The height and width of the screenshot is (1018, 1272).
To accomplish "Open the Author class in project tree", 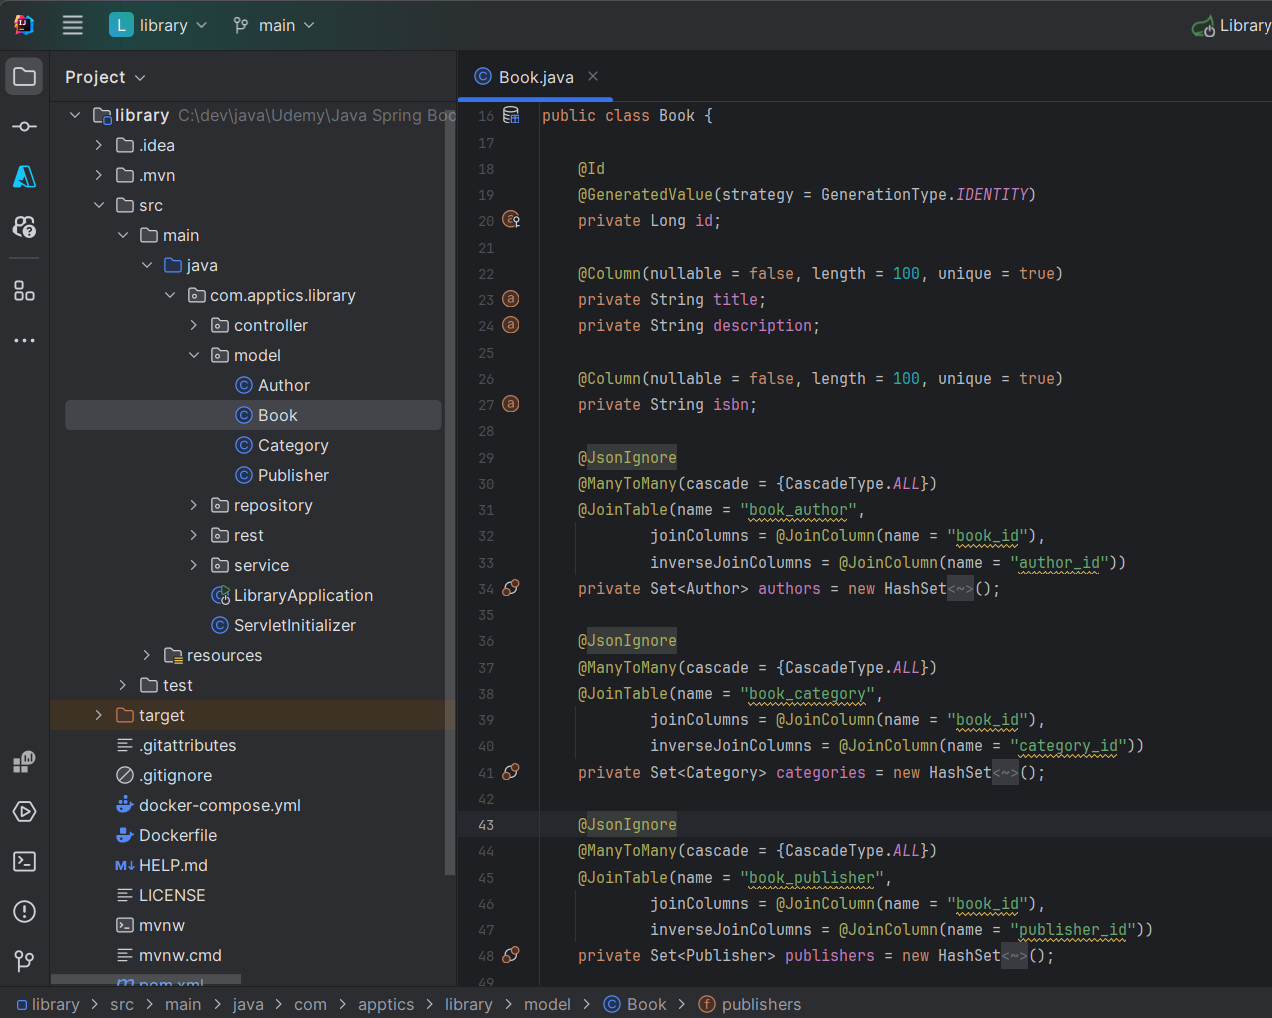I will pos(283,385).
